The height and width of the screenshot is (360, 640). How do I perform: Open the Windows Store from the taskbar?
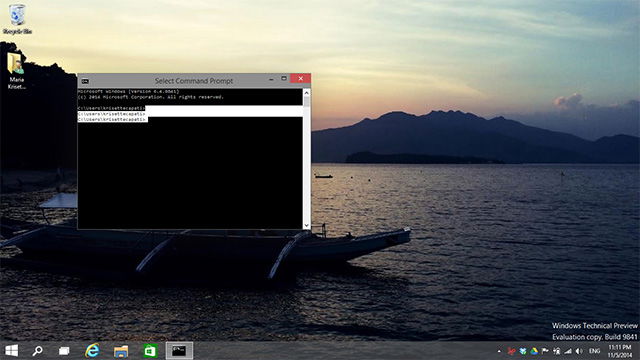click(x=150, y=351)
